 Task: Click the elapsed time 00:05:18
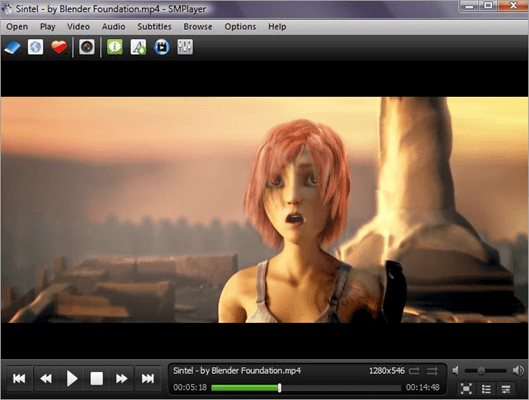coord(190,387)
